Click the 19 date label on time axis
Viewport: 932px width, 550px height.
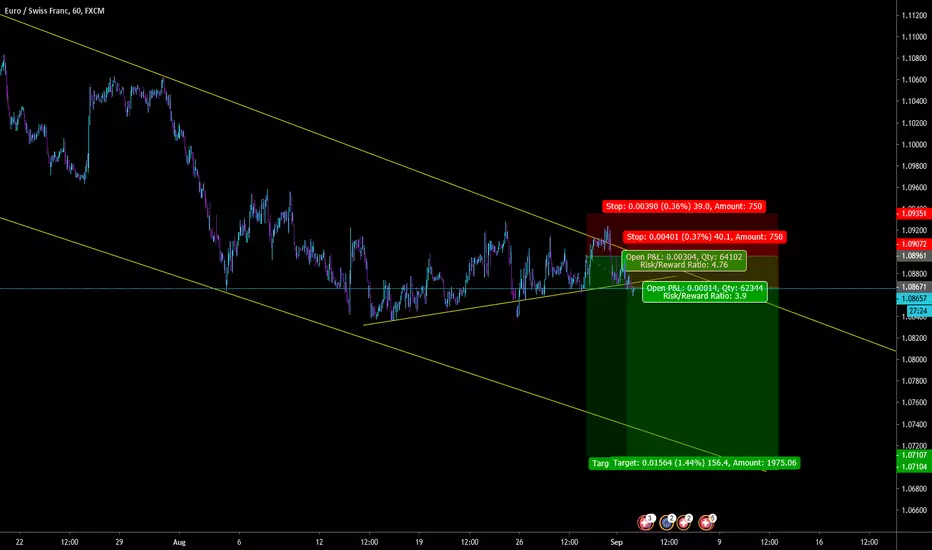[419, 542]
